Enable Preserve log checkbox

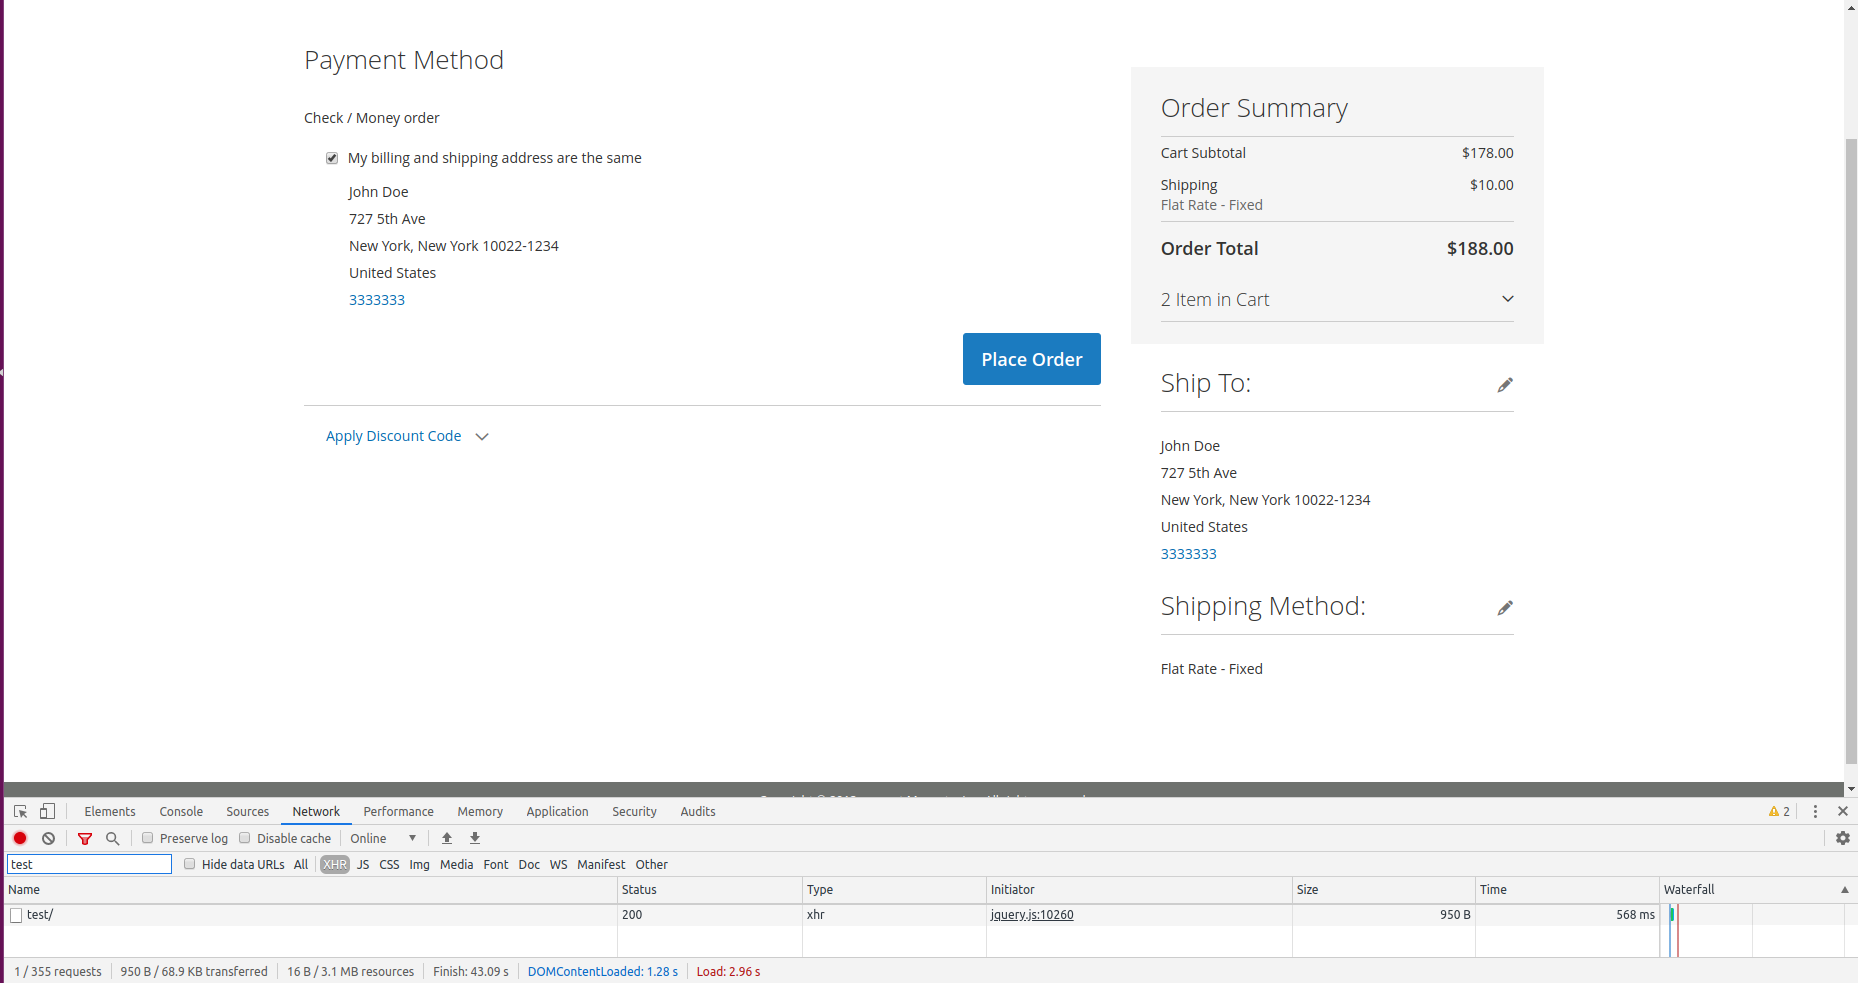147,838
